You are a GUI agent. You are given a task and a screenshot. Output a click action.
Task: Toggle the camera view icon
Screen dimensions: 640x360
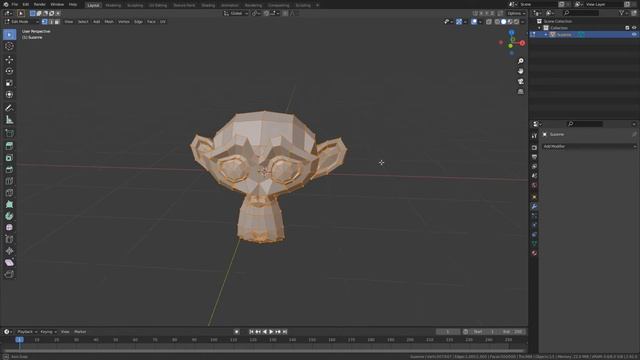tap(520, 82)
